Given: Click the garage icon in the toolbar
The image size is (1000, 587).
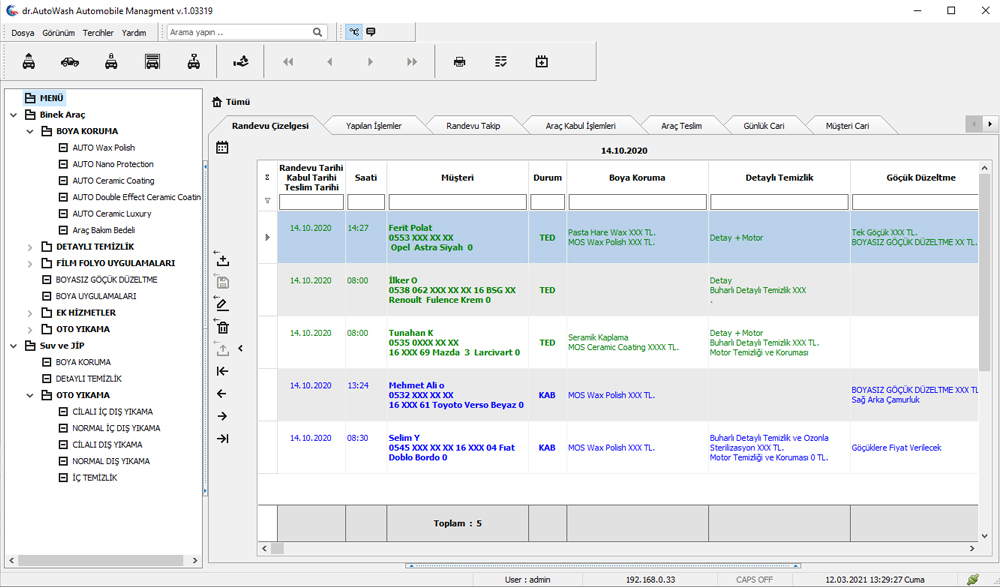Looking at the screenshot, I should tap(152, 62).
